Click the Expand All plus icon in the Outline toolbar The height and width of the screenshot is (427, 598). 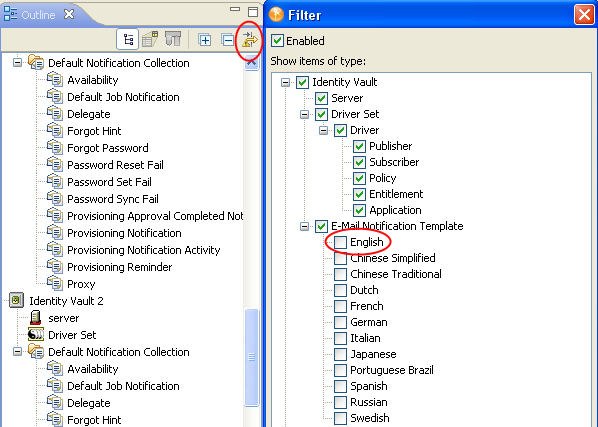coord(205,40)
